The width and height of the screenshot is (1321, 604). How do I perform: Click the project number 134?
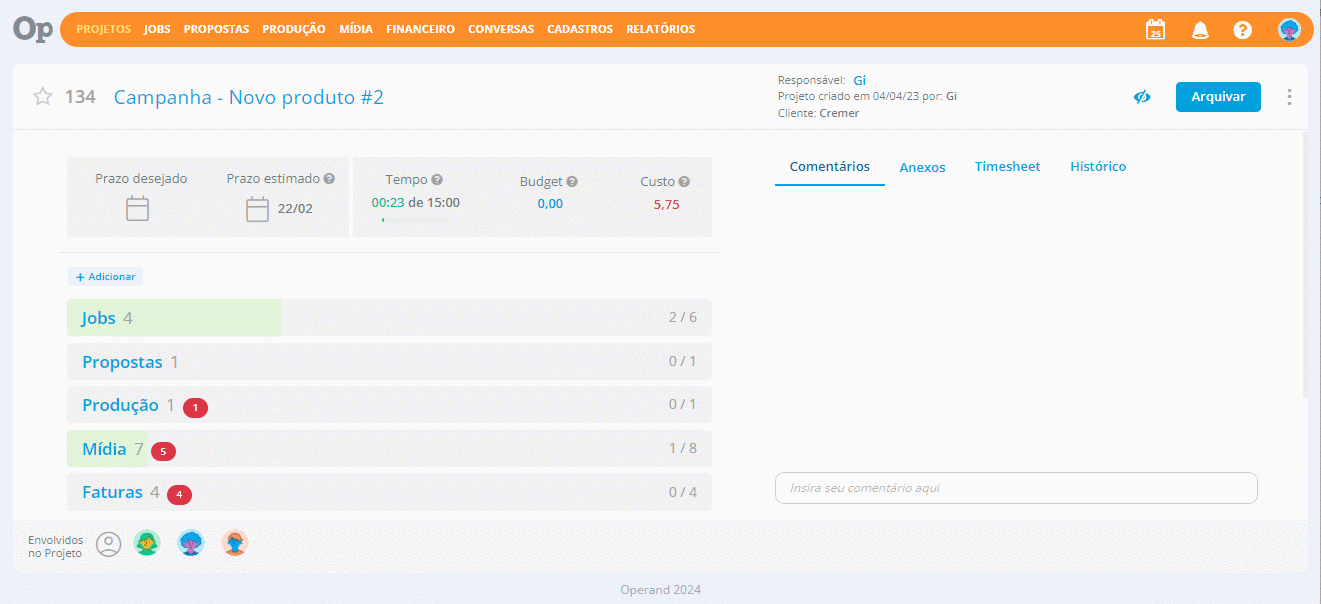coord(80,97)
